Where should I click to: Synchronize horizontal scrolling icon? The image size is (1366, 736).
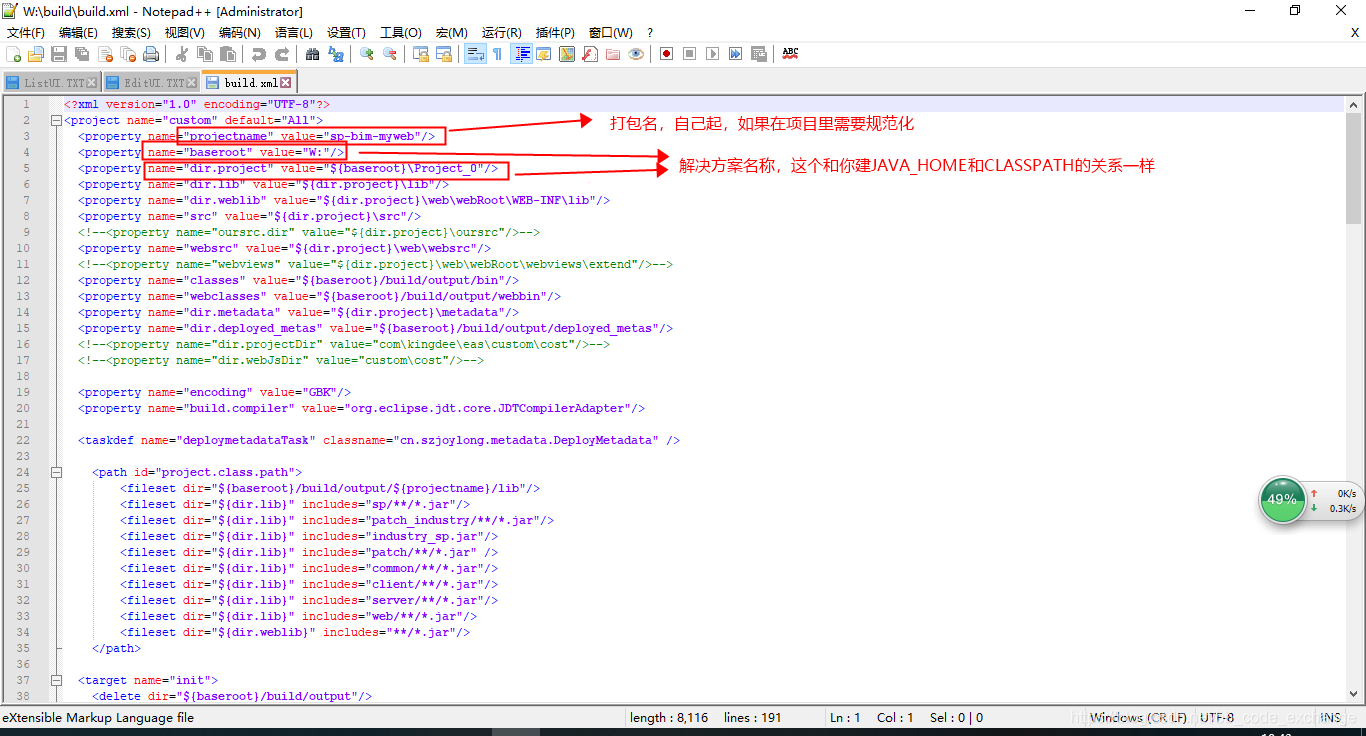point(444,54)
